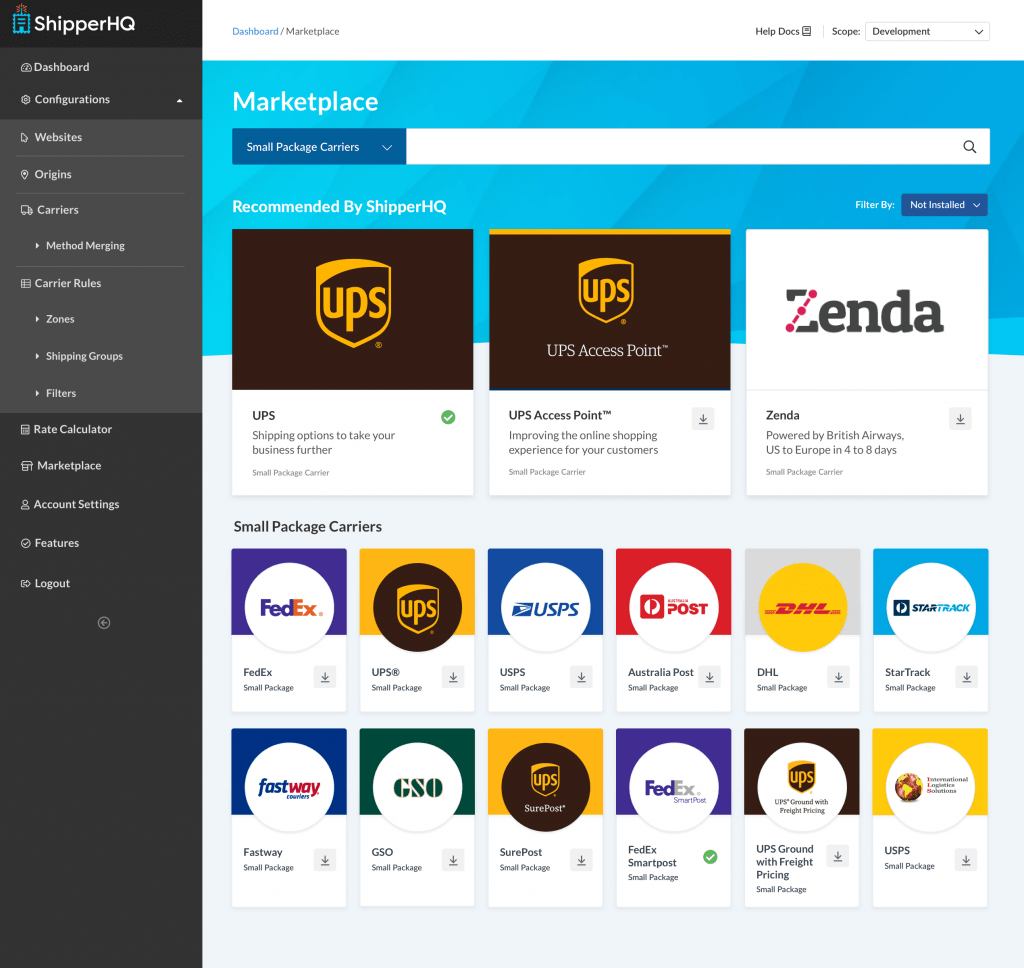Viewport: 1024px width, 968px height.
Task: Click the Fastway couriers logo
Action: [289, 788]
